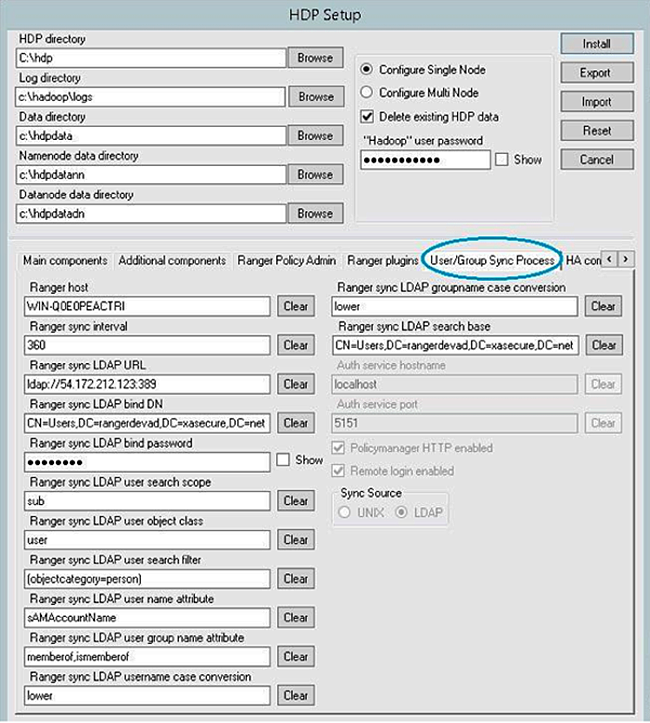
Task: Edit the LDAP user object class field
Action: click(147, 540)
